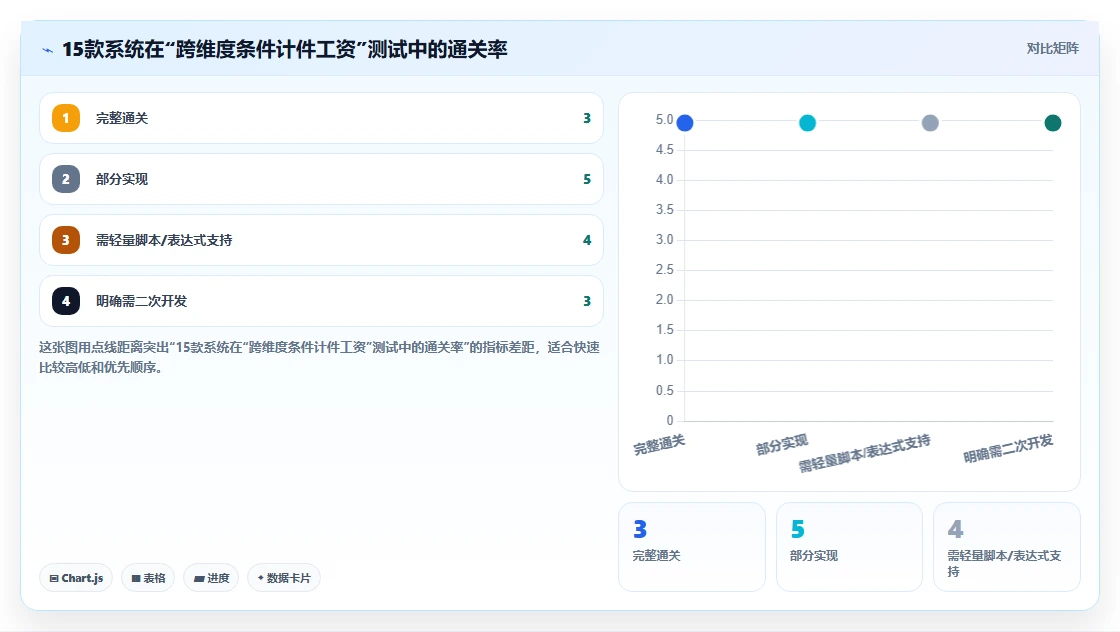Click the brown rank 3 badge
This screenshot has width=1120, height=632.
[x=66, y=240]
